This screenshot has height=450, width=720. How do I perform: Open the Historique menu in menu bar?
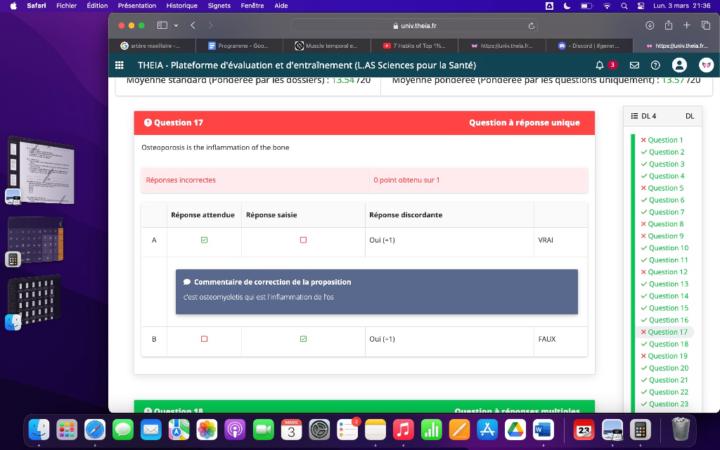[182, 5]
